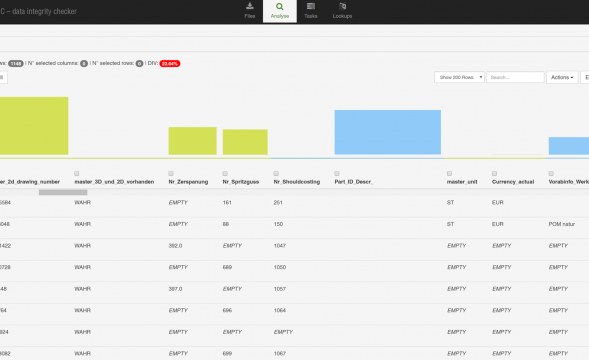Tick the Nr_Zerspanung column checkbox

point(171,173)
